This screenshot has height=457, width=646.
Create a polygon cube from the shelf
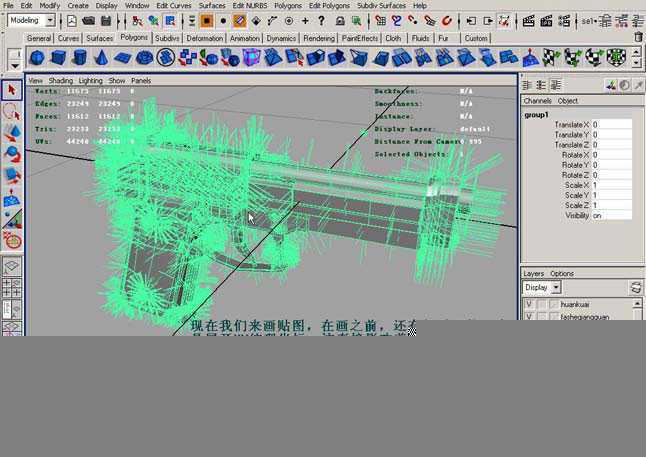(58, 57)
